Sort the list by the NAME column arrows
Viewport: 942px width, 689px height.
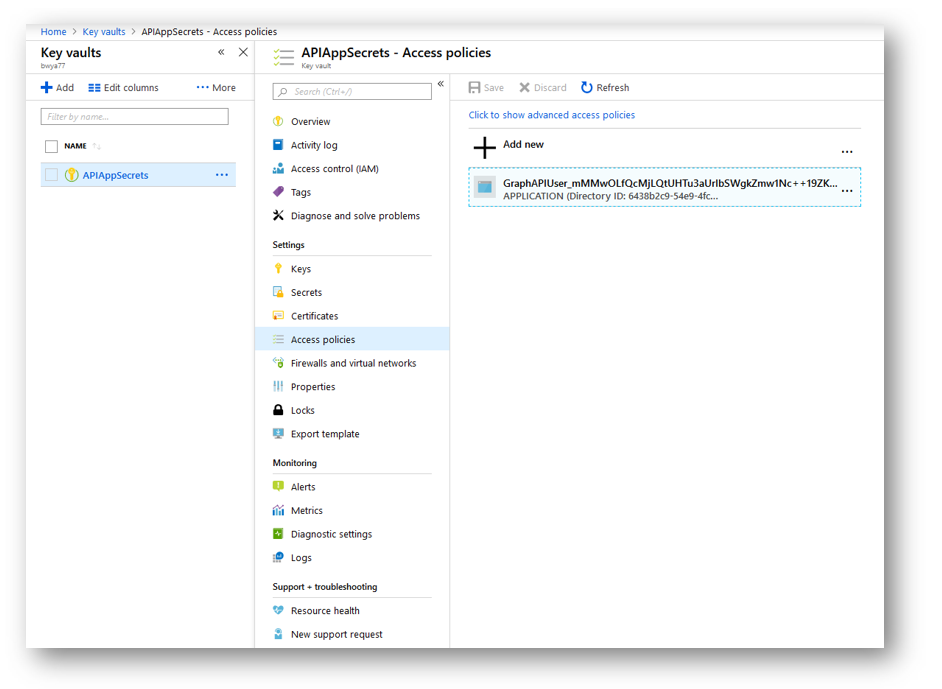click(96, 146)
